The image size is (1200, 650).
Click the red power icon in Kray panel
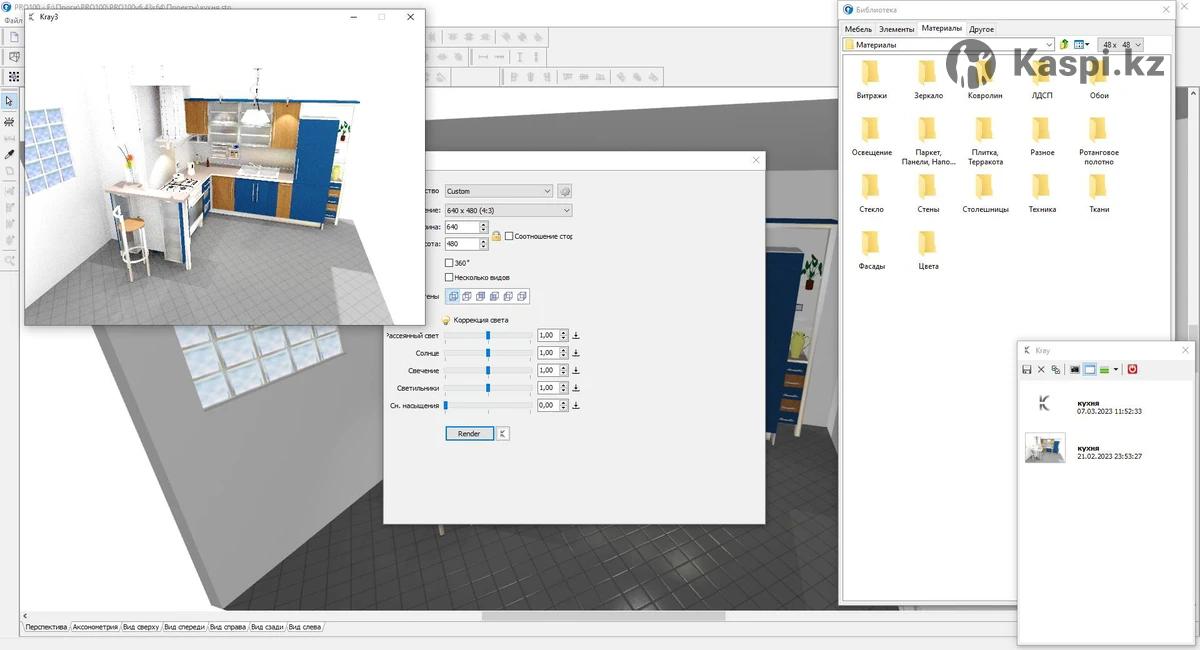tap(1133, 370)
